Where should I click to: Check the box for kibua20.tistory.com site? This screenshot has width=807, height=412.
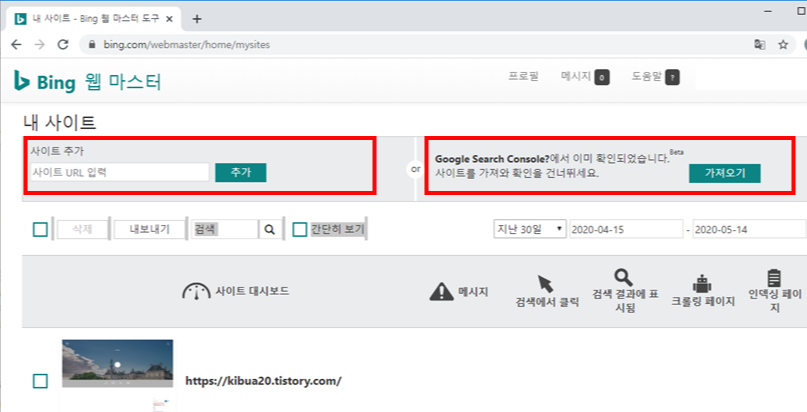pos(40,381)
